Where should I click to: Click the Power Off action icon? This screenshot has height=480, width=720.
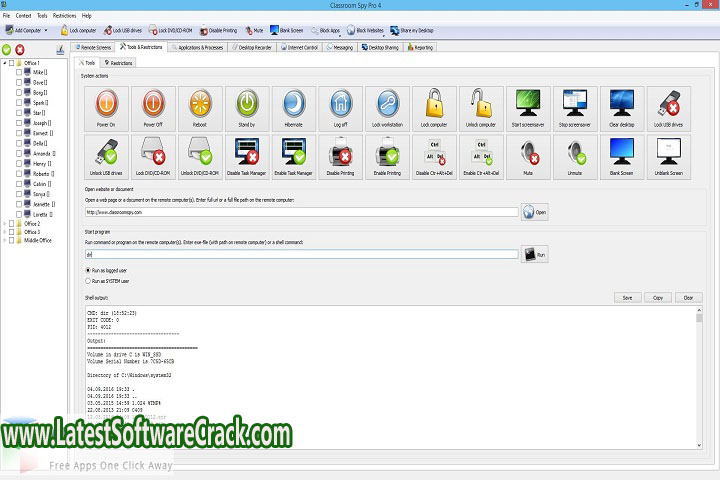[153, 108]
